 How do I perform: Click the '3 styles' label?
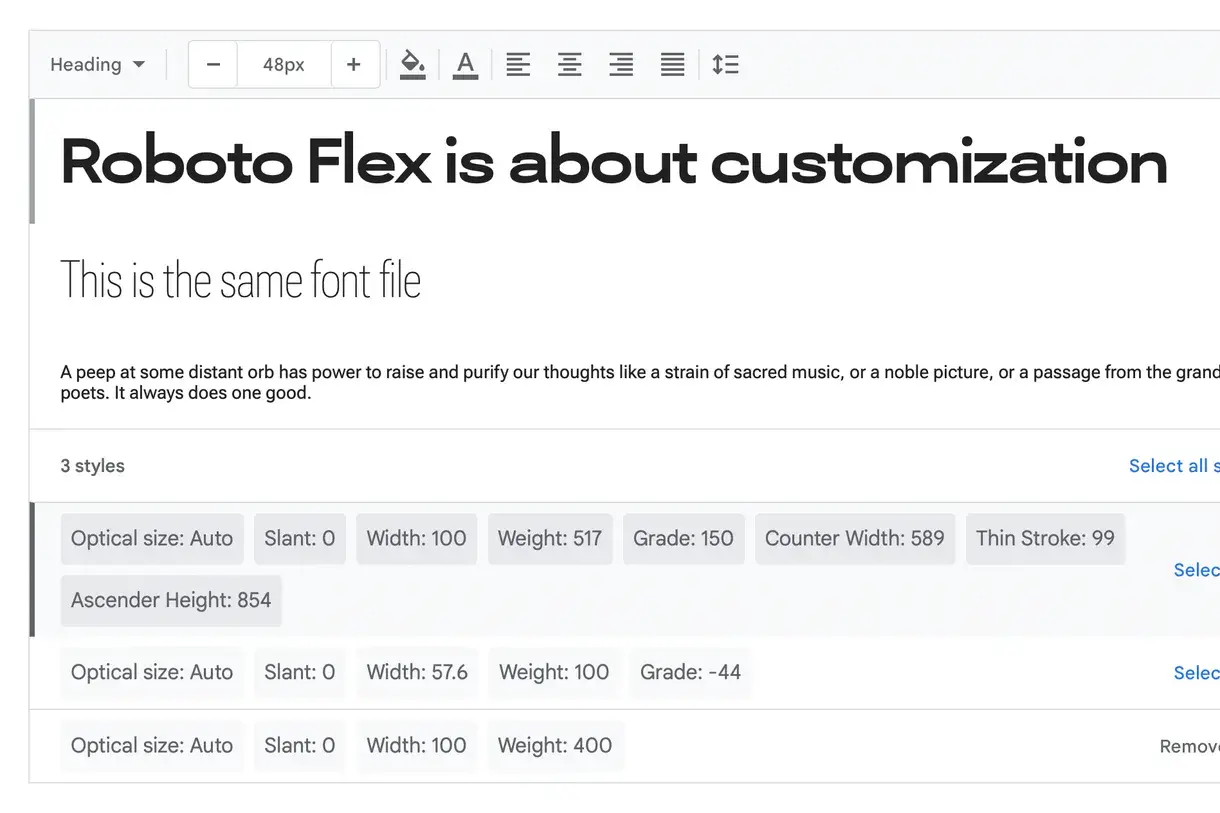point(92,466)
